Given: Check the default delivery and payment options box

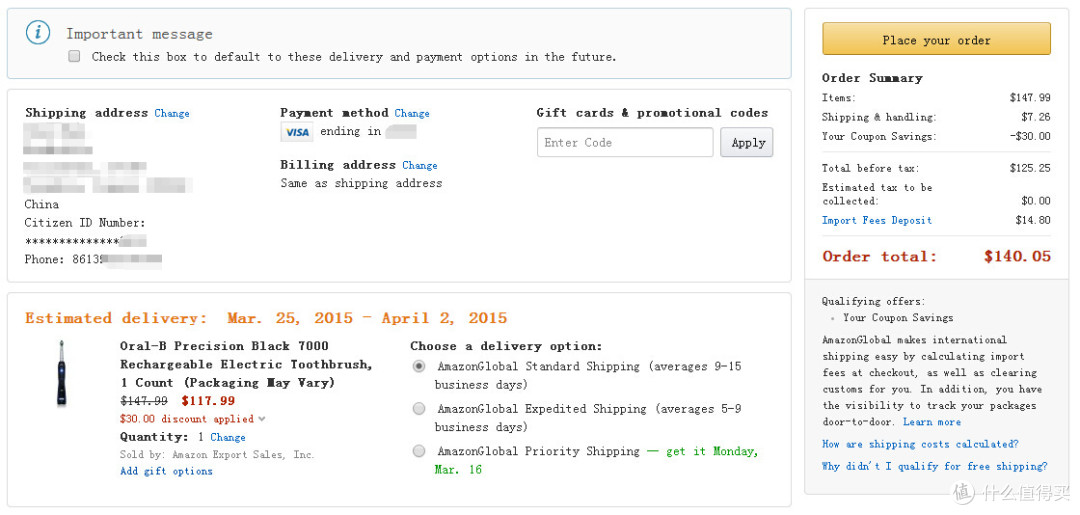Looking at the screenshot, I should [74, 56].
